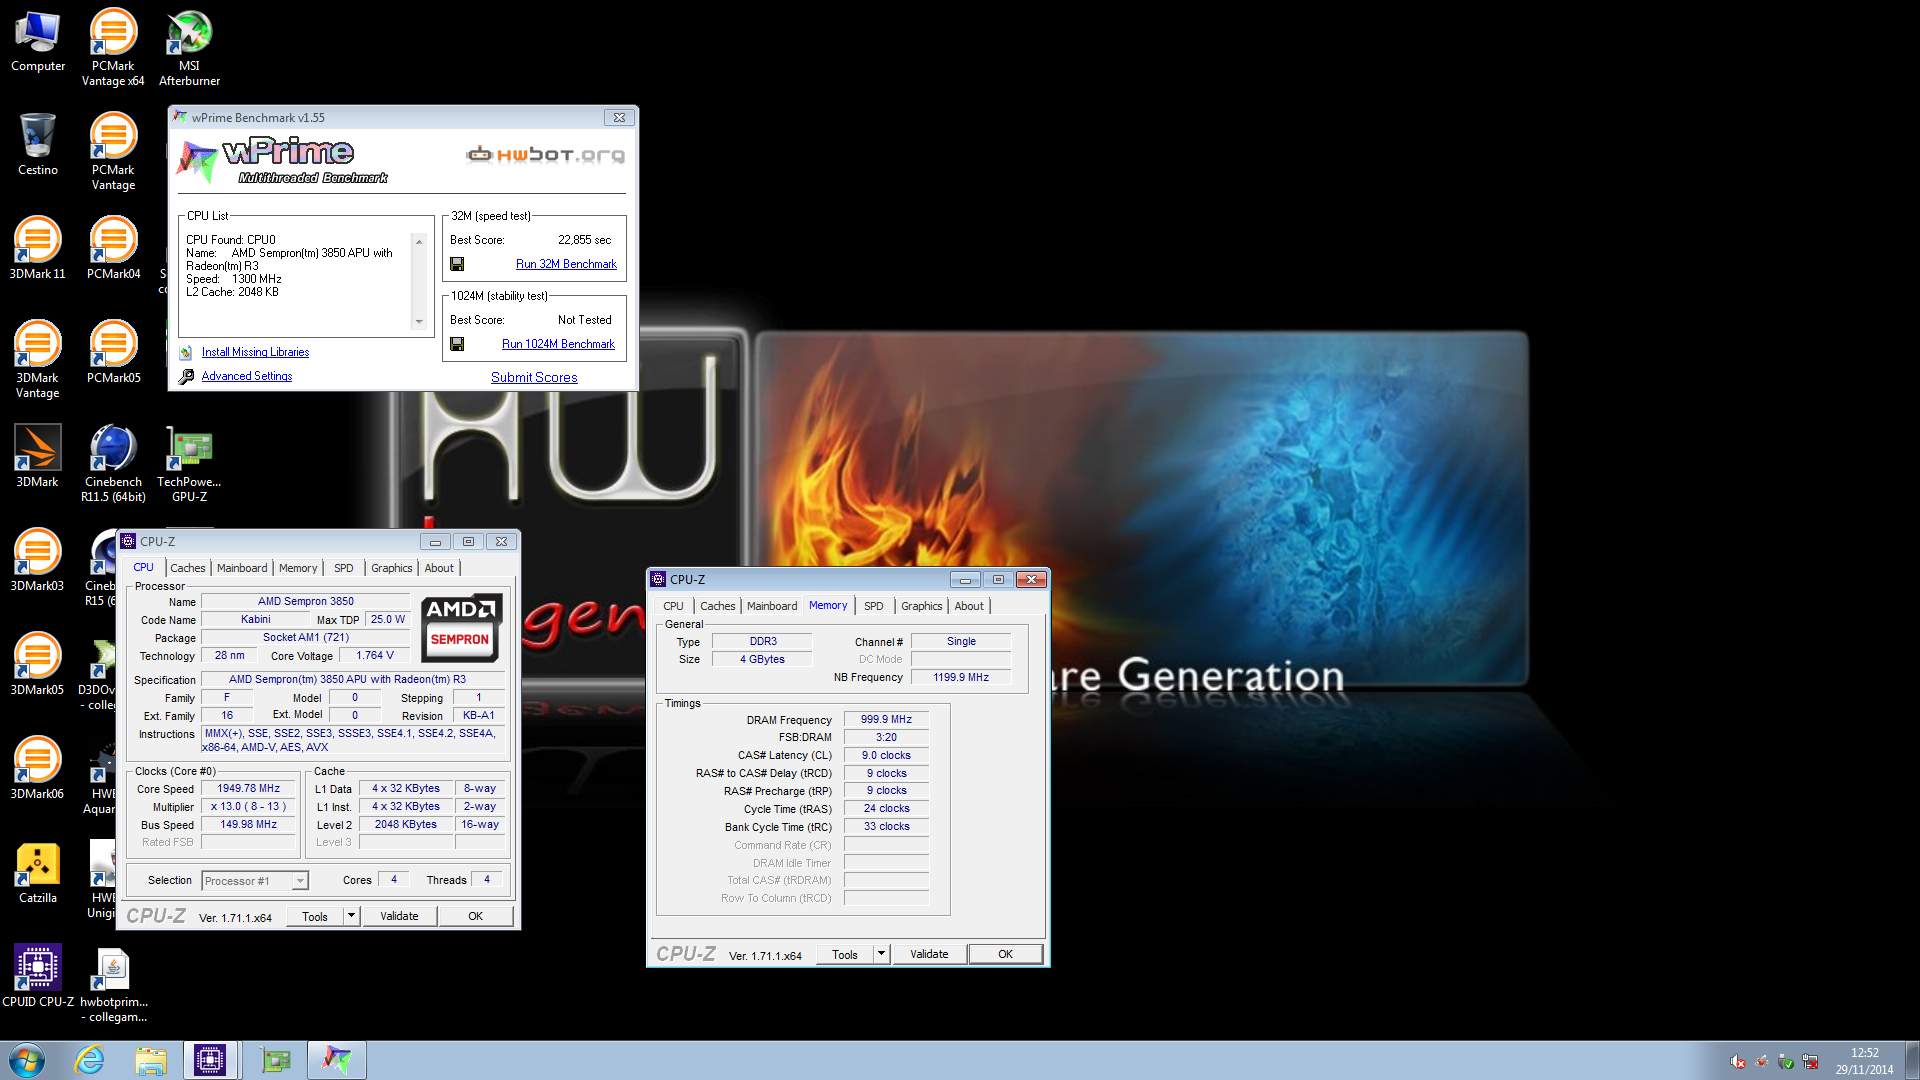Launch 3DMark03 desktop shortcut

coord(38,560)
